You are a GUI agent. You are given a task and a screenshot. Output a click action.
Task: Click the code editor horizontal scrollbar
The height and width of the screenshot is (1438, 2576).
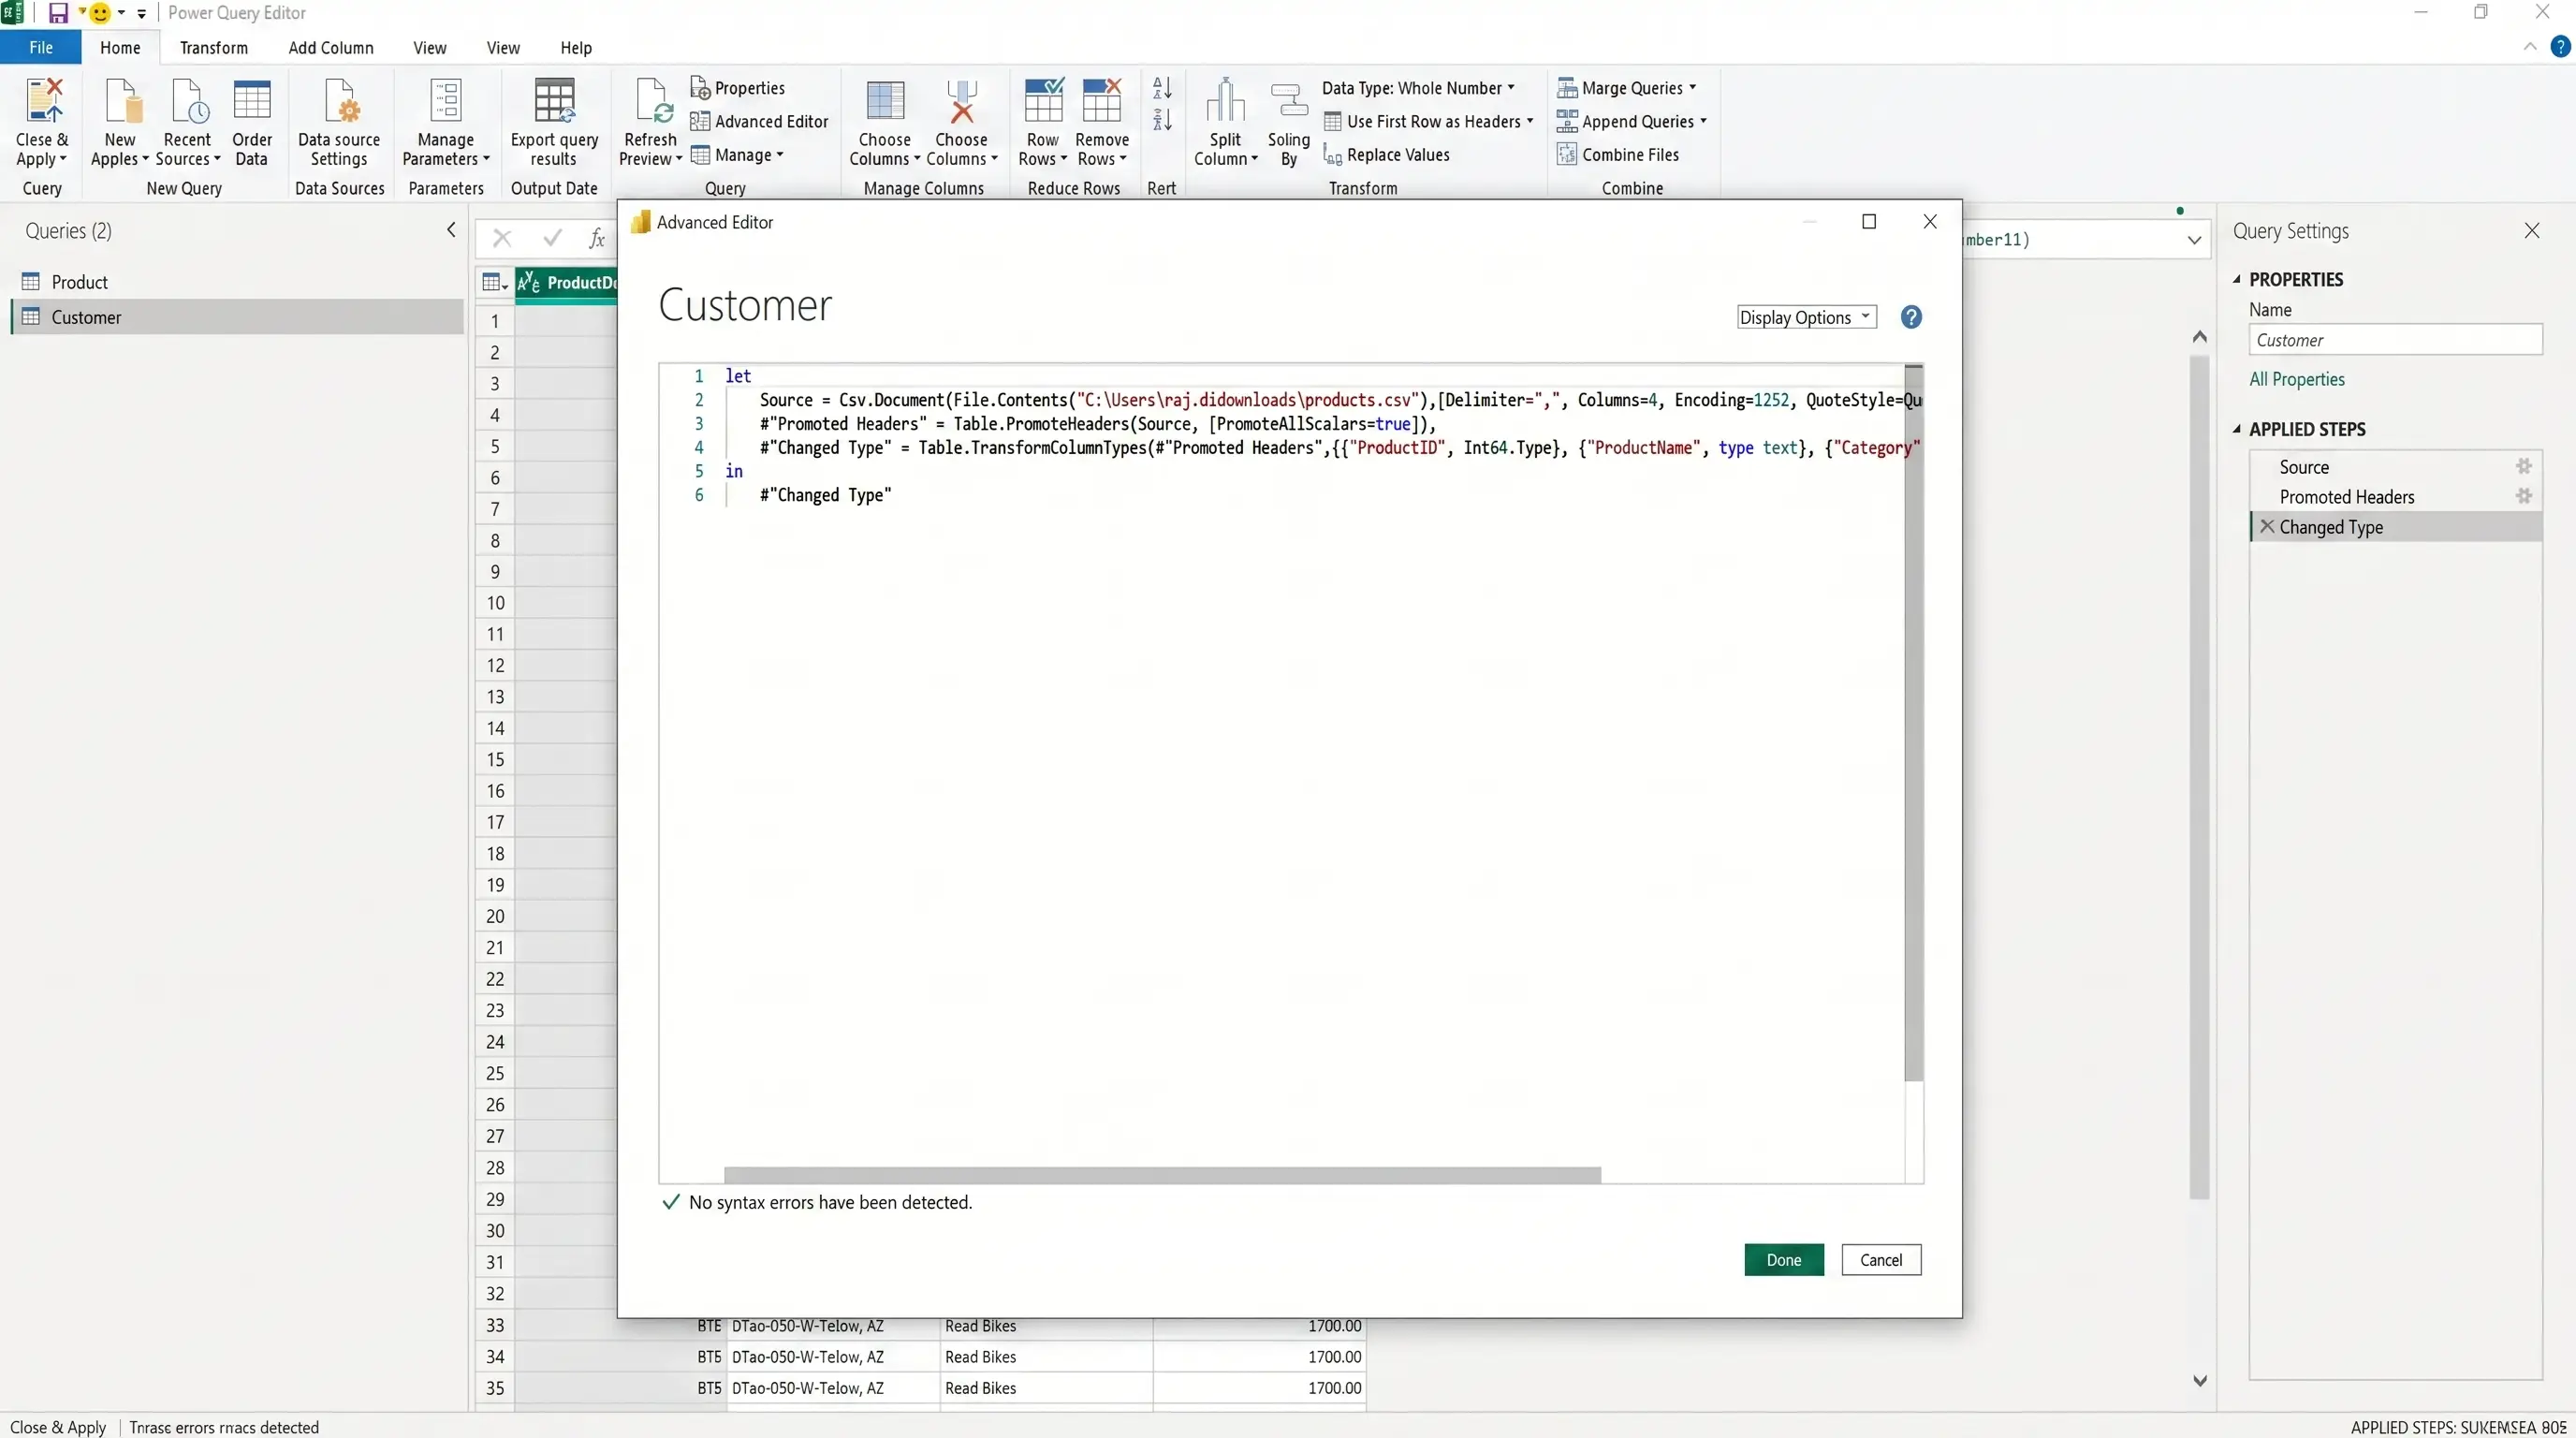tap(1162, 1175)
